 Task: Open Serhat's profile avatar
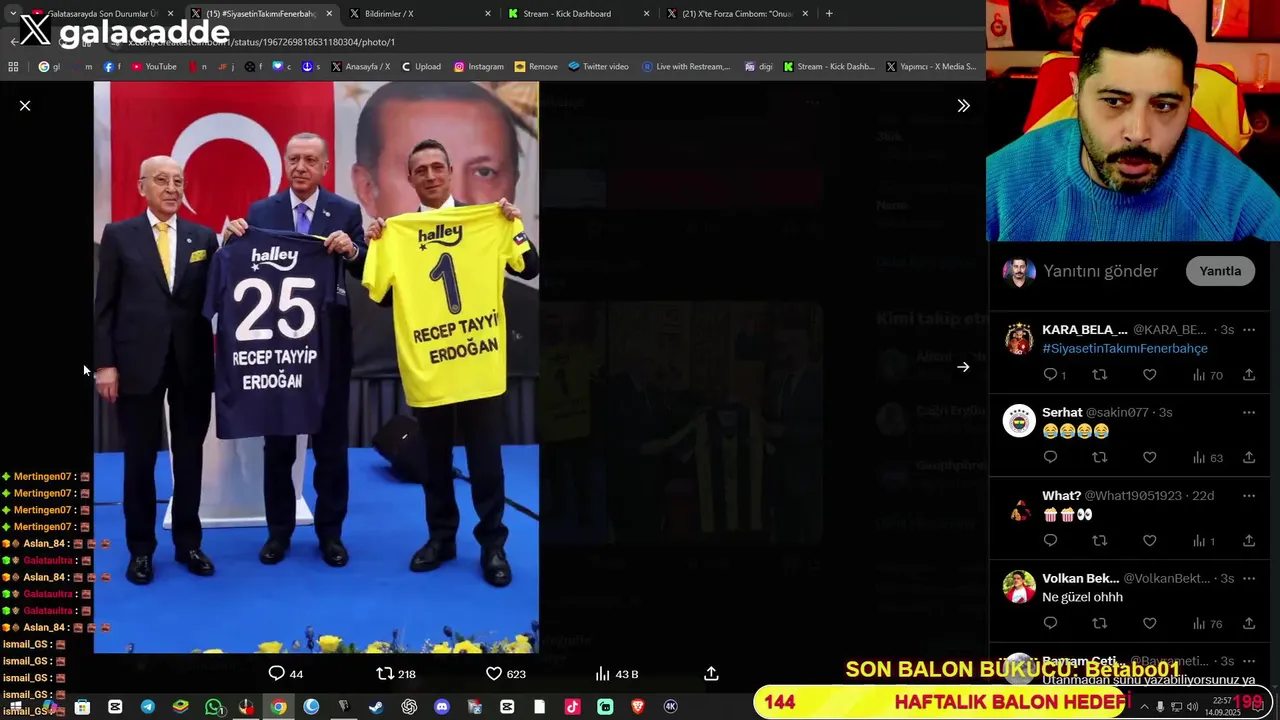pos(1019,421)
